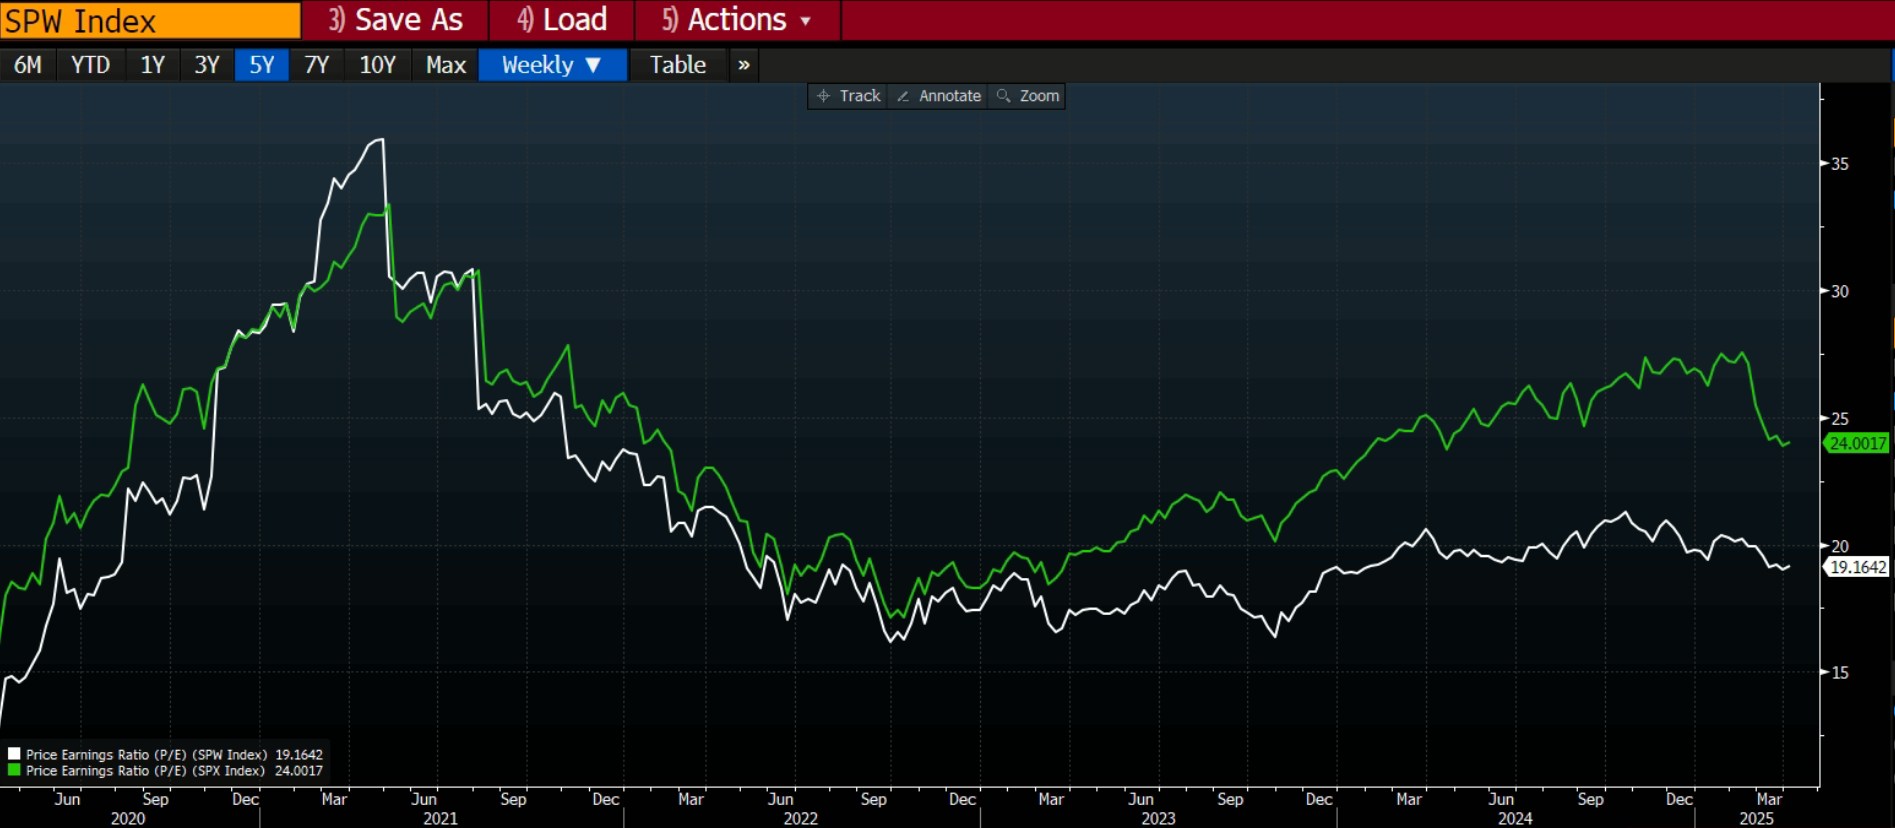Viewport: 1895px width, 828px height.
Task: Click the white SPW Index legend swatch
Action: pos(14,754)
